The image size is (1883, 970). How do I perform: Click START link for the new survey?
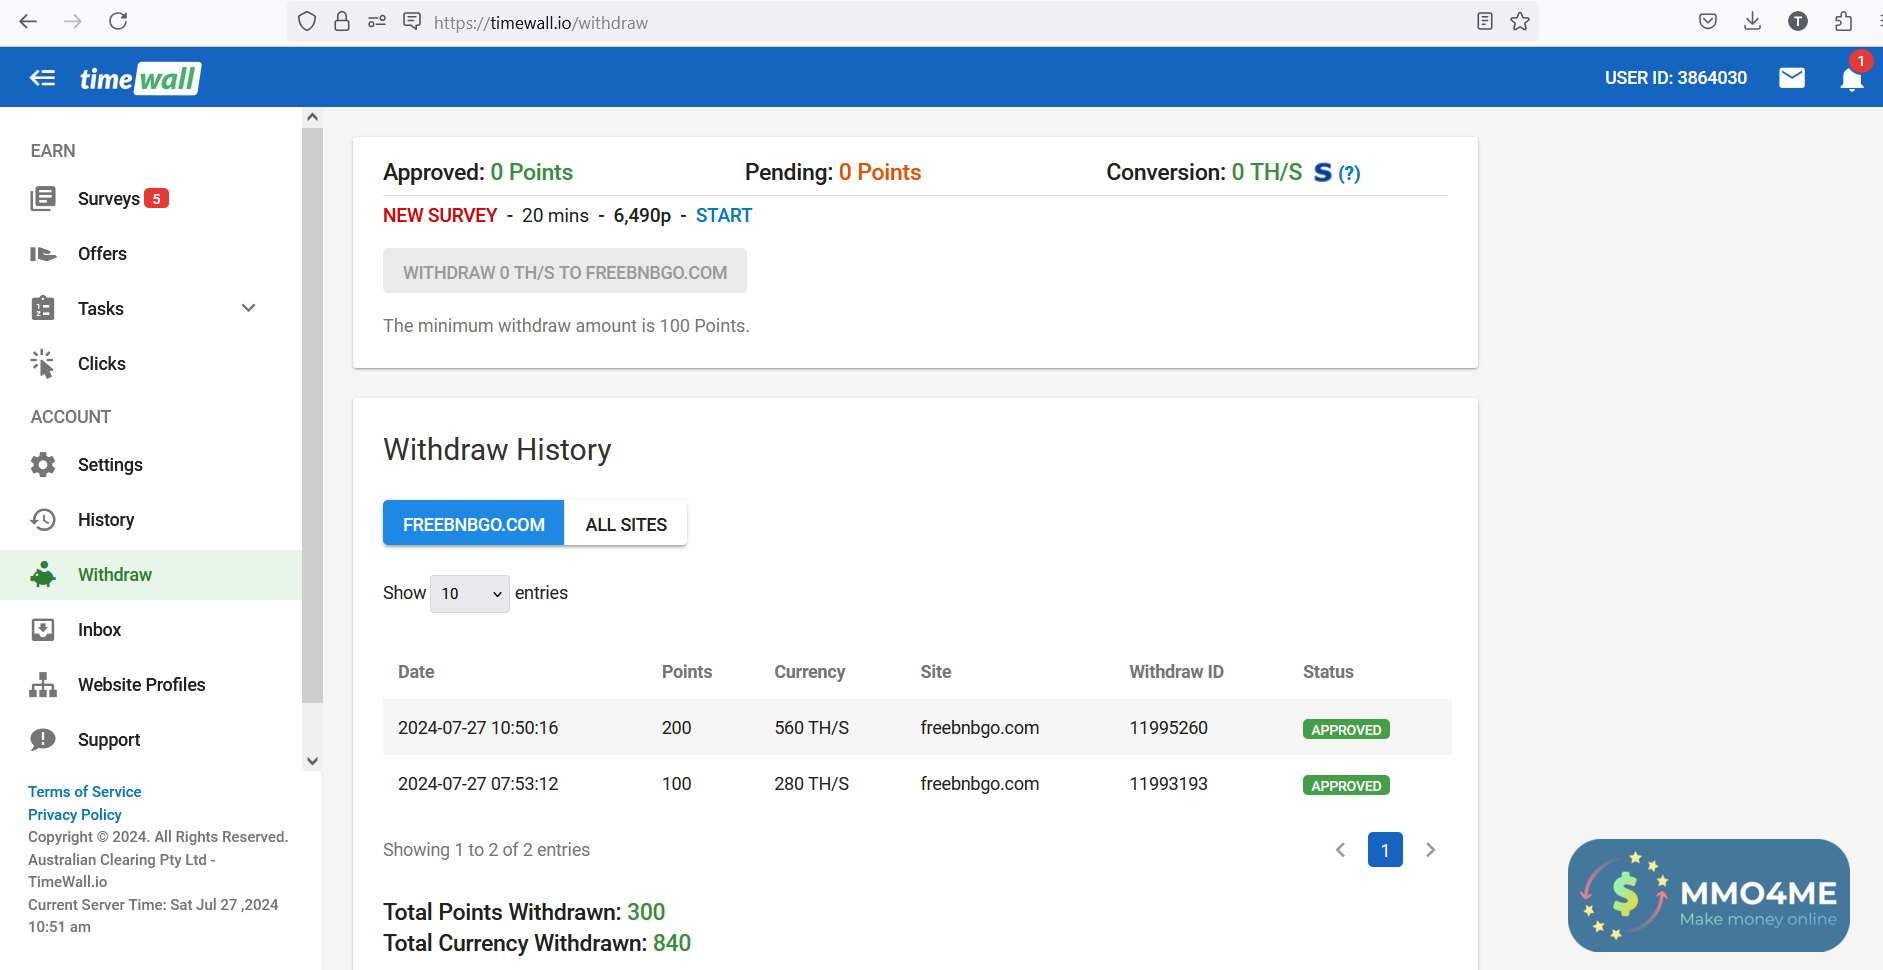pos(723,216)
